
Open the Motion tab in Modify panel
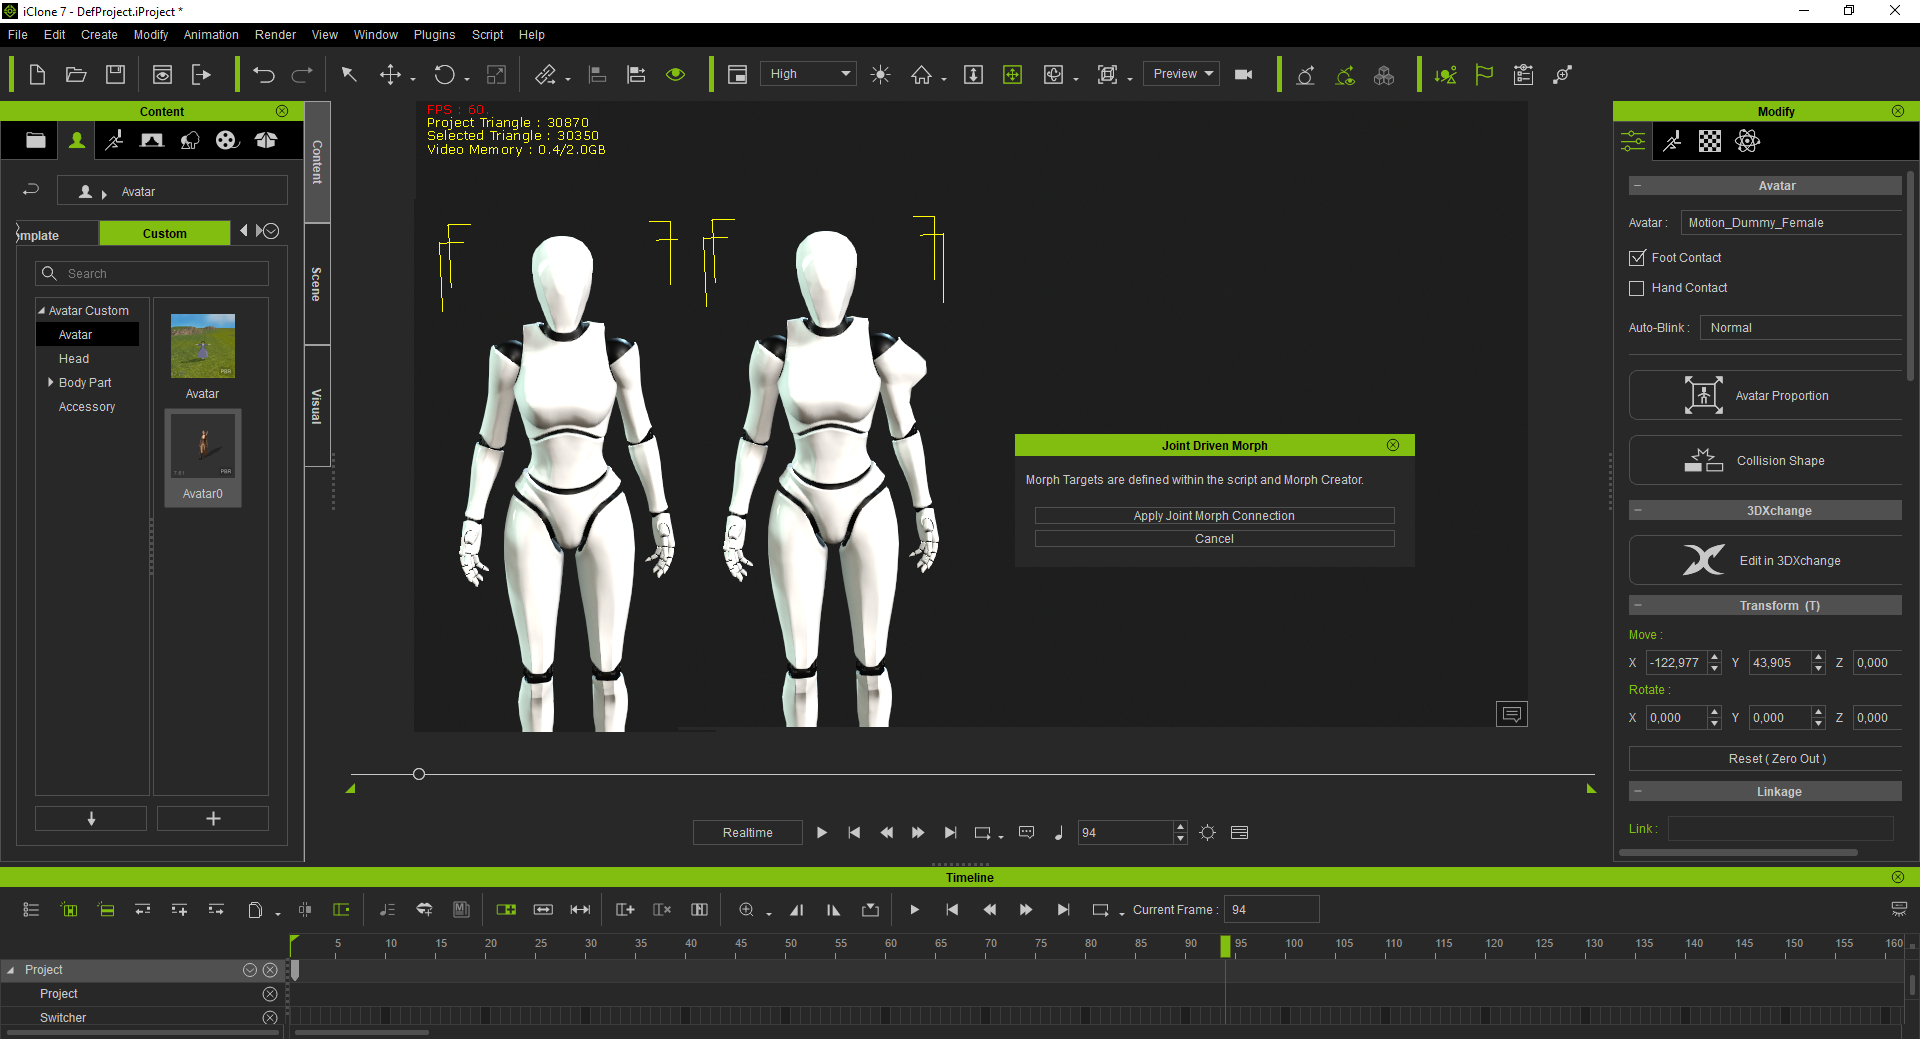1672,141
